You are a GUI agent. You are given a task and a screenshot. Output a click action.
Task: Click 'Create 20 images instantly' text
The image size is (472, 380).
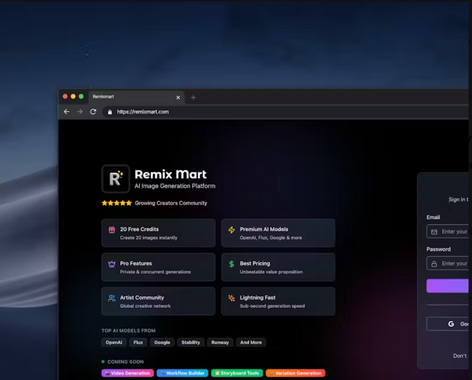[149, 238]
